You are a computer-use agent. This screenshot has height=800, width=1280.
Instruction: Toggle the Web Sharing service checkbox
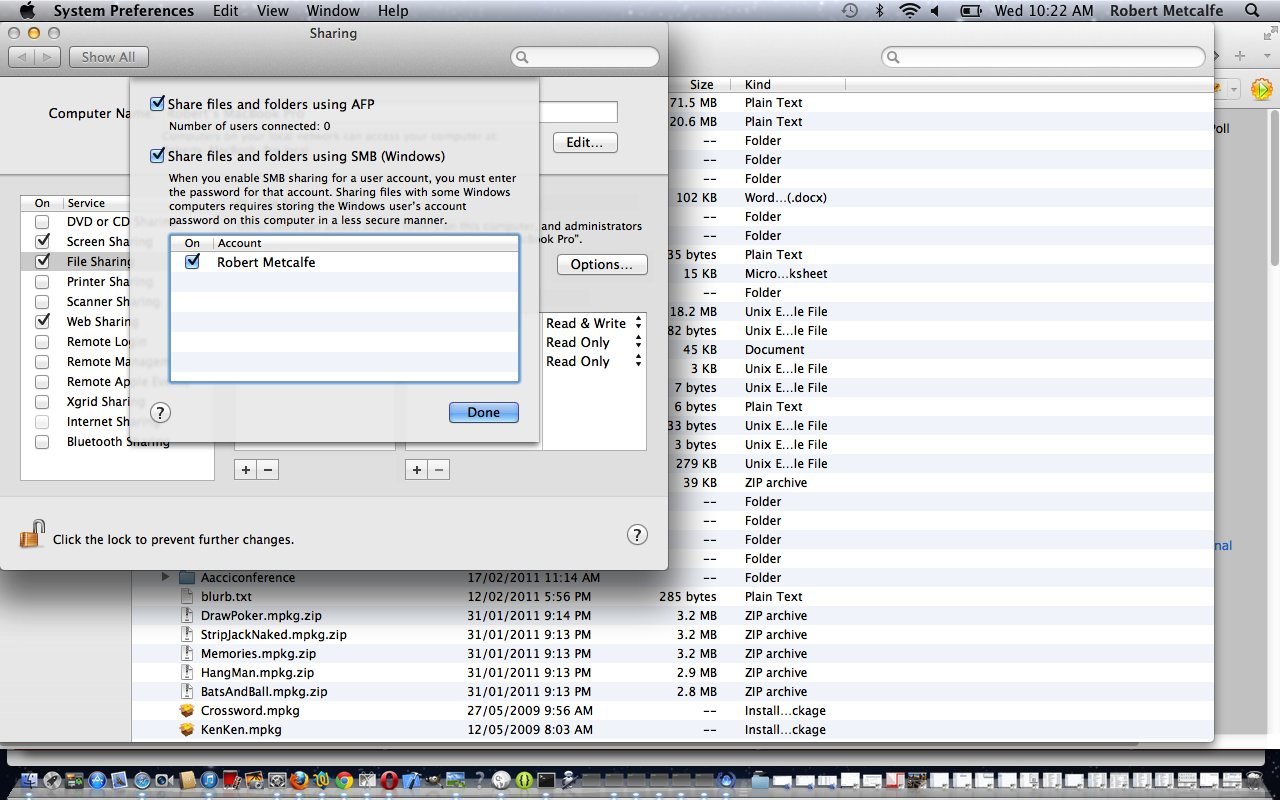42,322
